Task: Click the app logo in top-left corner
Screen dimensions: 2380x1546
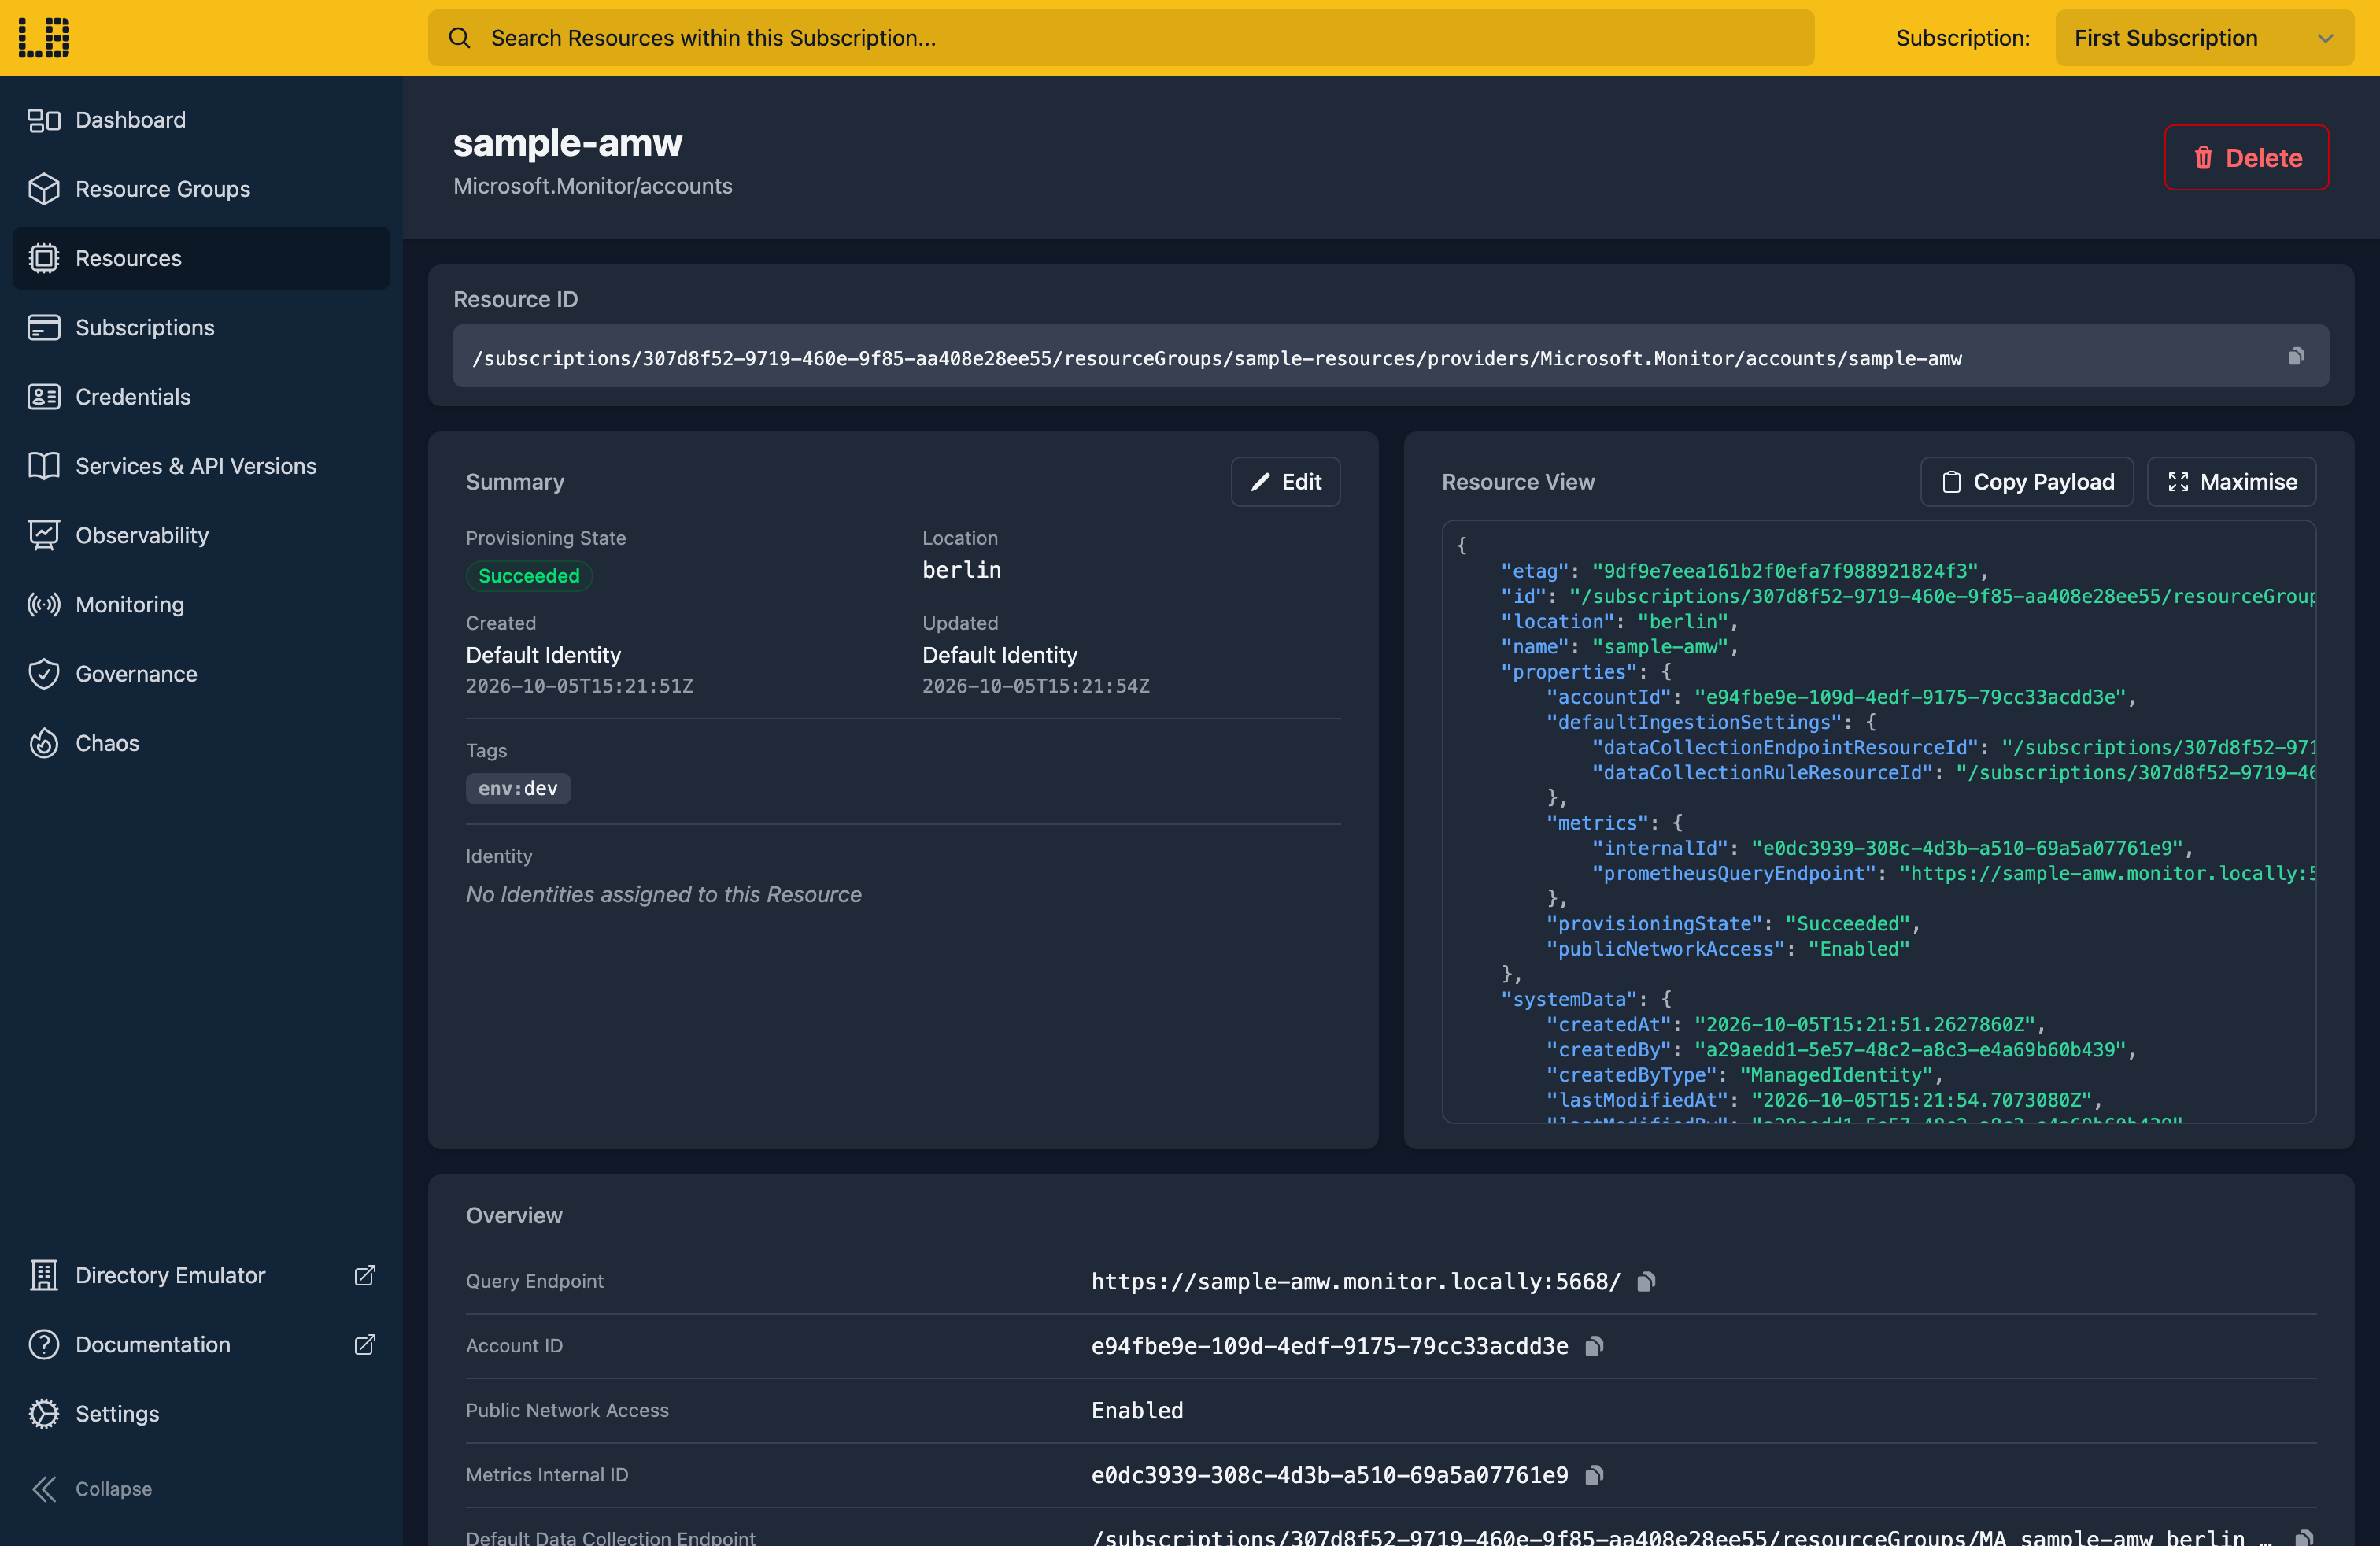Action: (x=44, y=38)
